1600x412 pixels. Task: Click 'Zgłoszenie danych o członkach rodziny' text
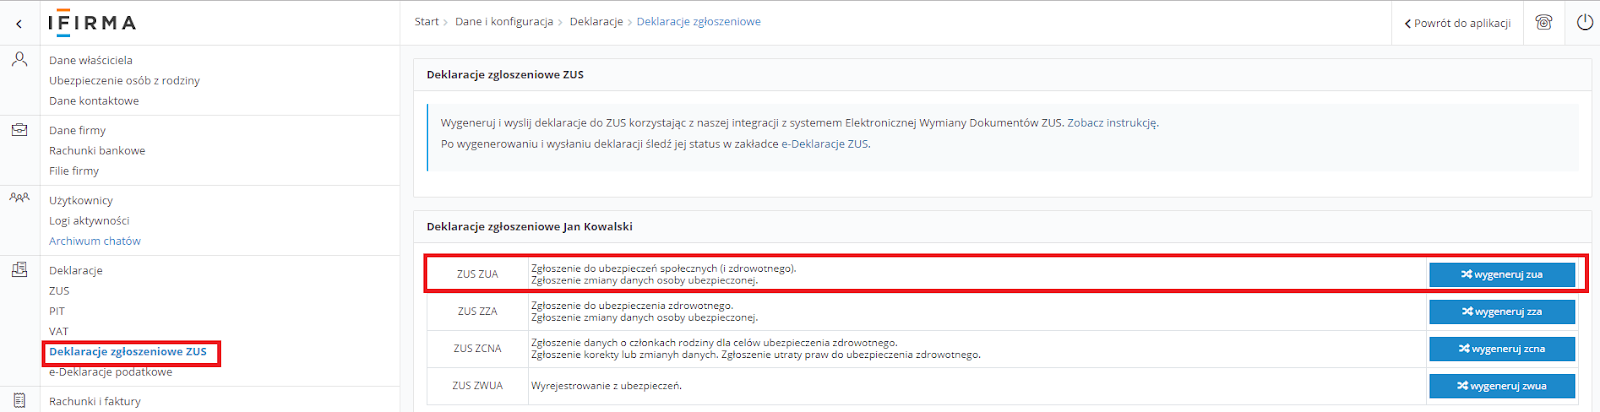[714, 342]
